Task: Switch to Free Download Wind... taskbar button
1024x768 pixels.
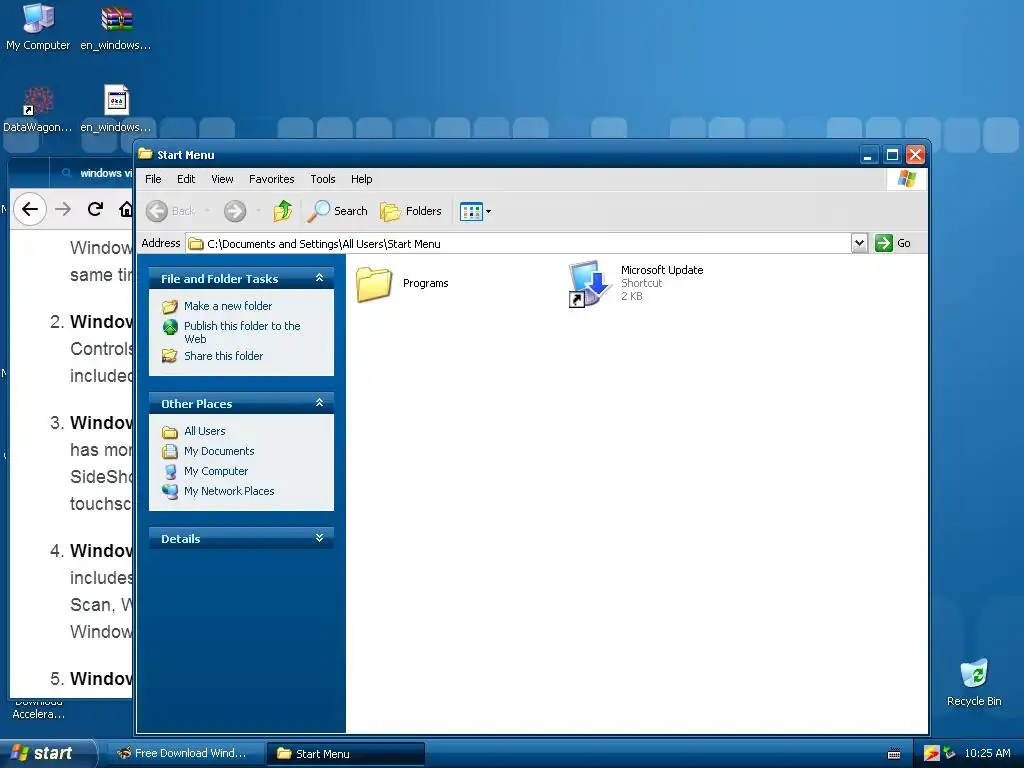Action: [184, 754]
